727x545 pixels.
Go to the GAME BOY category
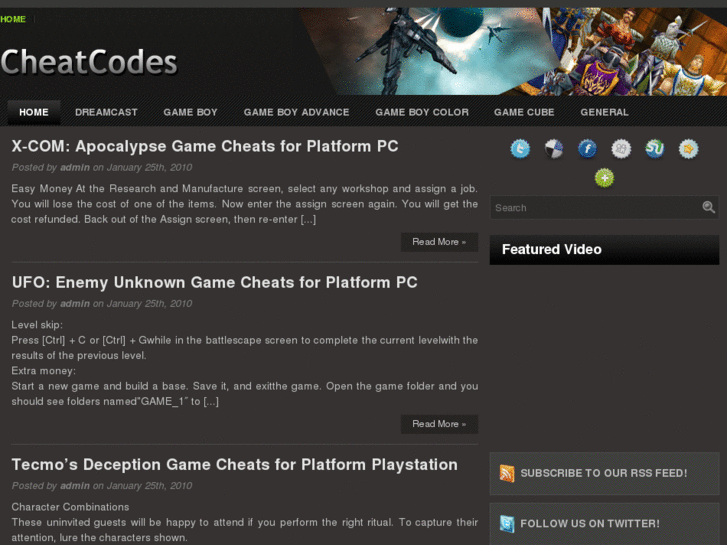(x=190, y=112)
